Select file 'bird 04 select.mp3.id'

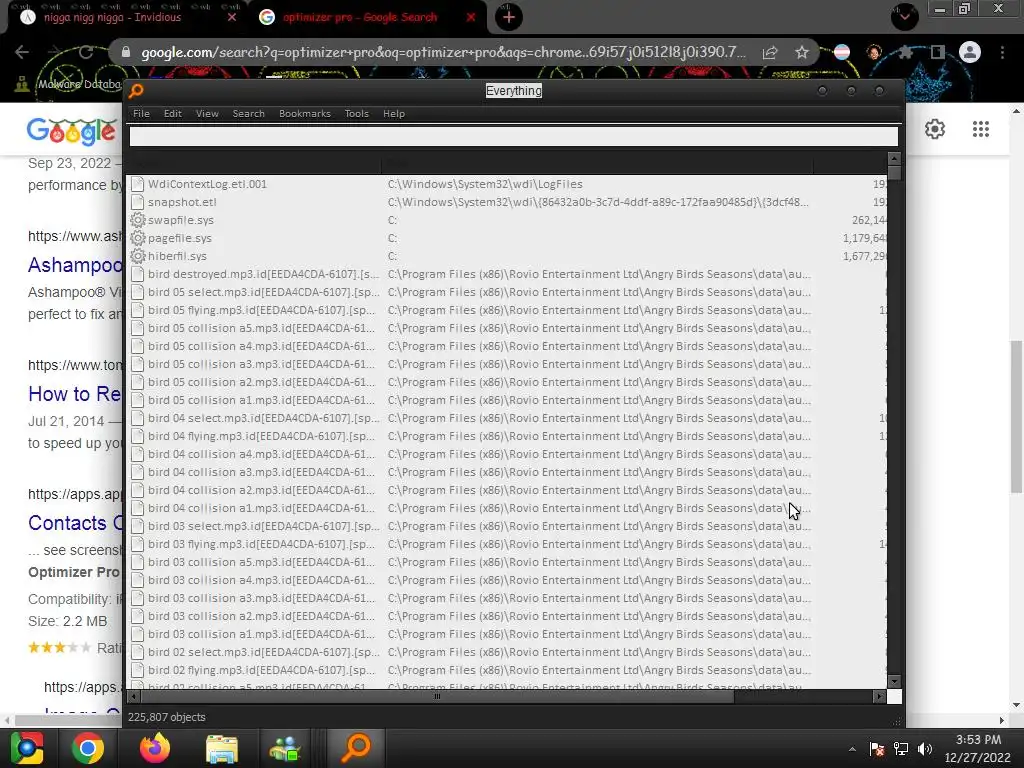(x=263, y=418)
